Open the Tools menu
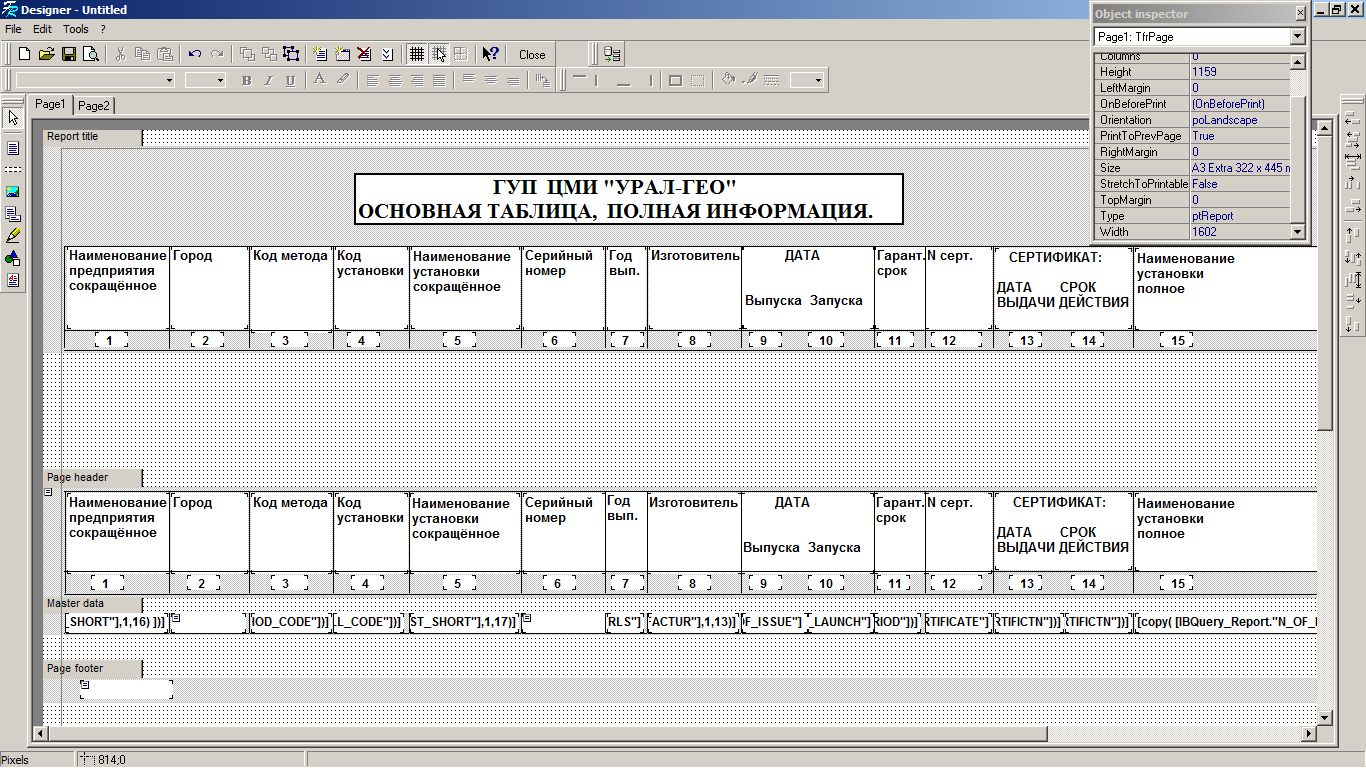1366x768 pixels. 76,30
